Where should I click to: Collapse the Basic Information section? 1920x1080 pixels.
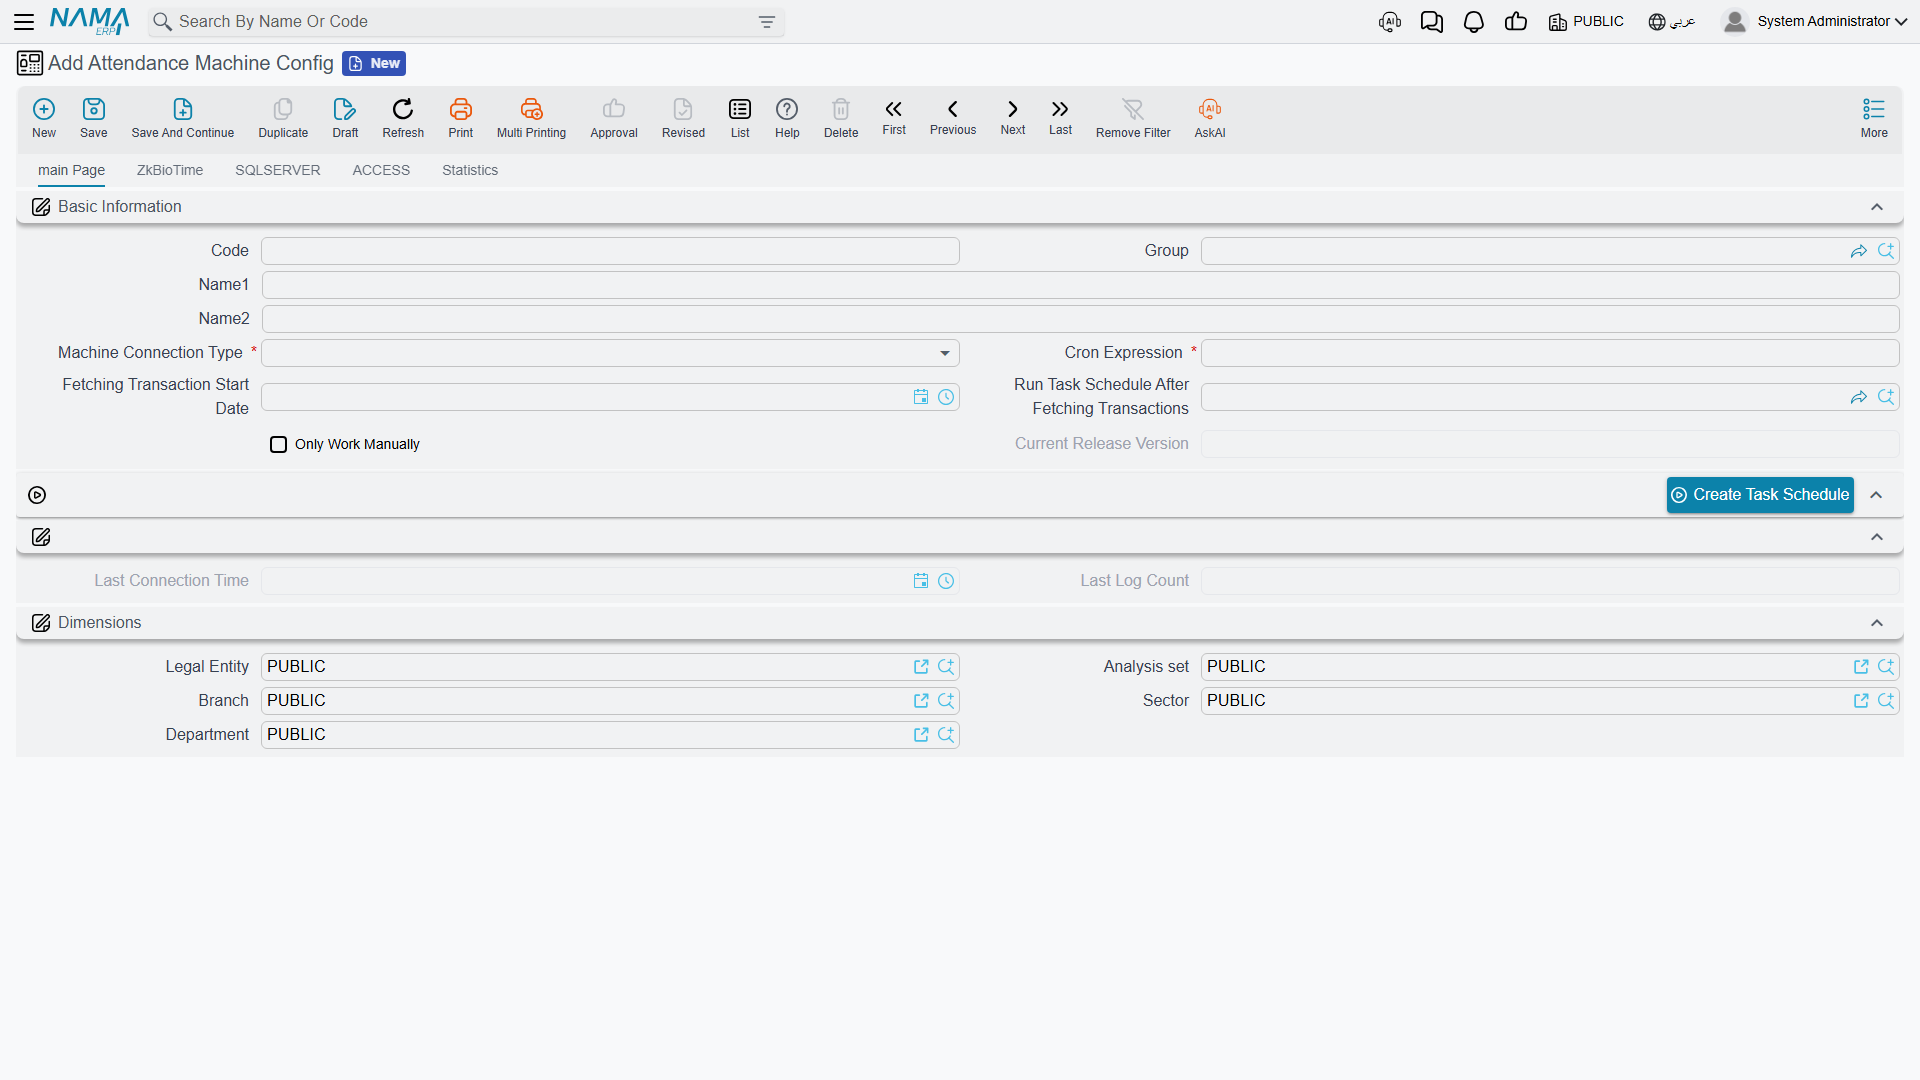[x=1877, y=207]
